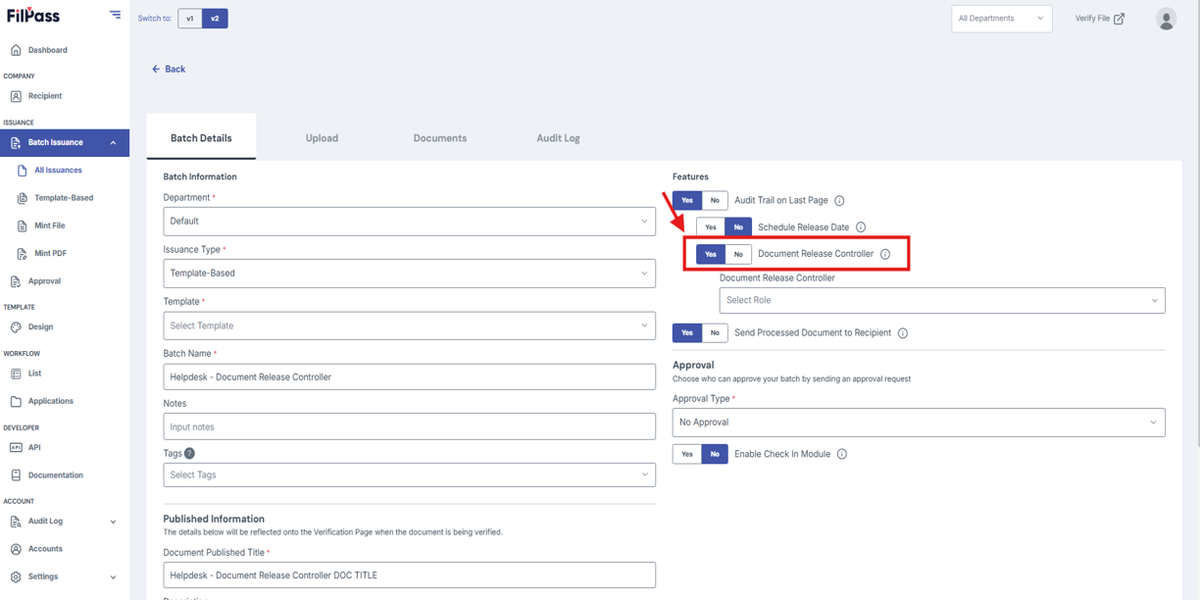Image resolution: width=1200 pixels, height=600 pixels.
Task: Open All Departments dropdown
Action: pos(1002,18)
